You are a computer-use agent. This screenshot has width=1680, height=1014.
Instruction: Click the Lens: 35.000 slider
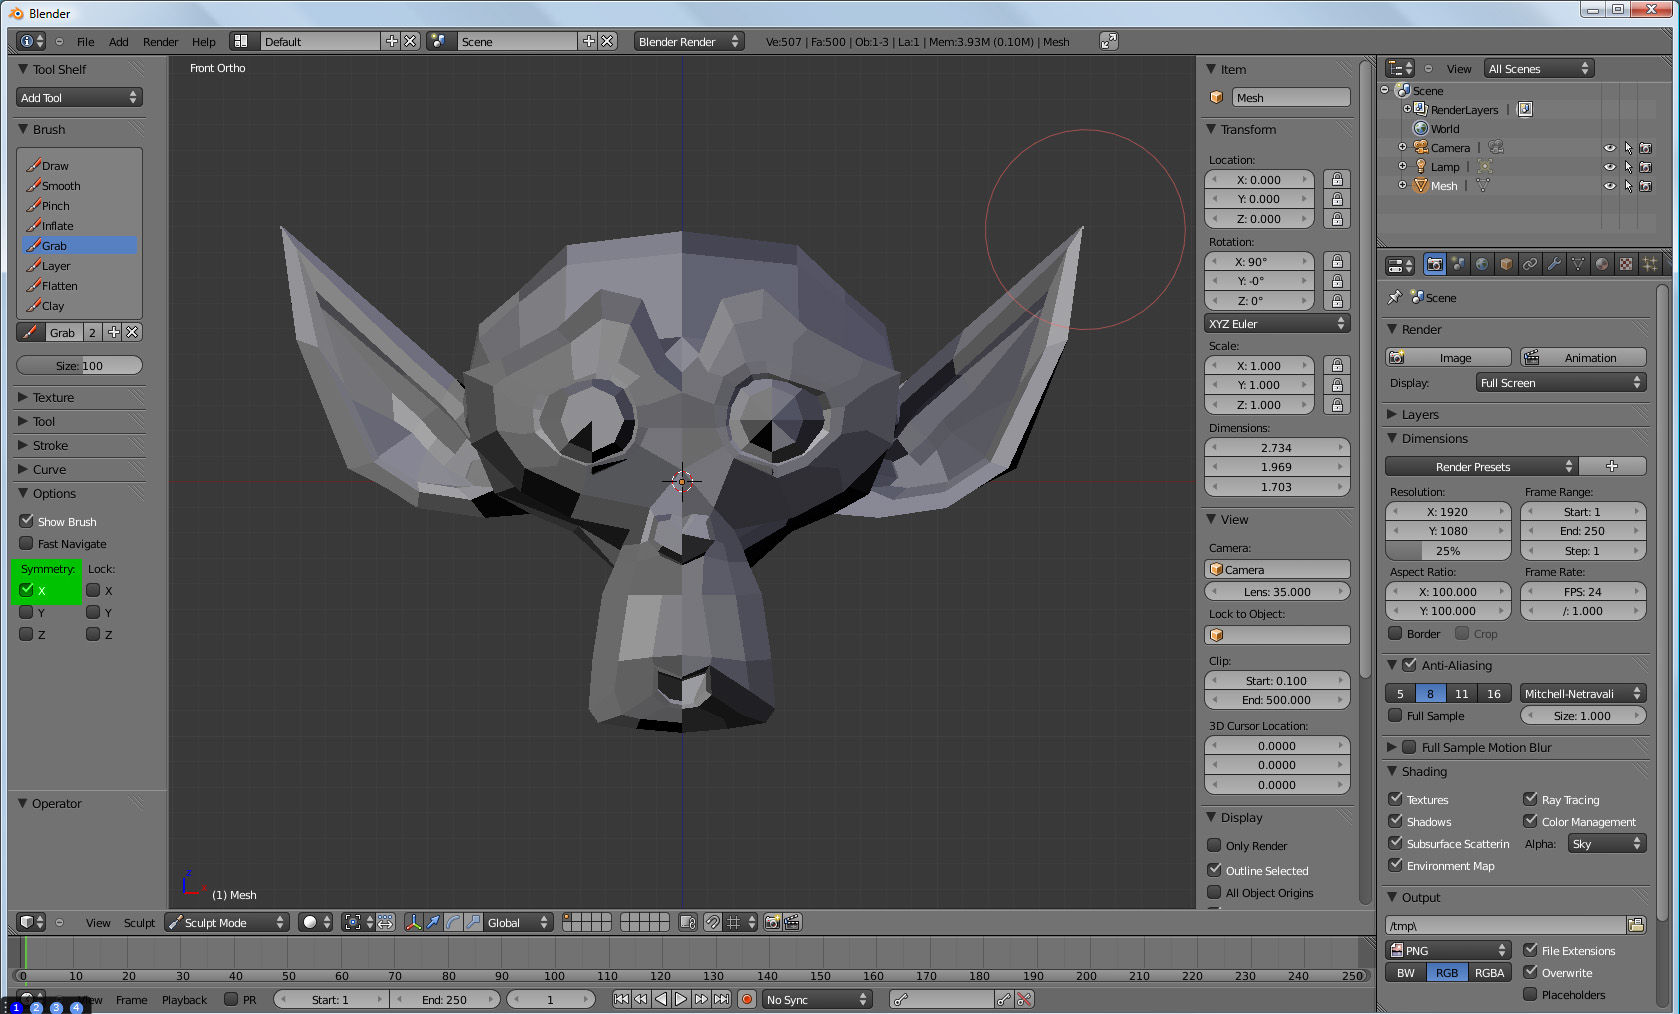[x=1277, y=591]
